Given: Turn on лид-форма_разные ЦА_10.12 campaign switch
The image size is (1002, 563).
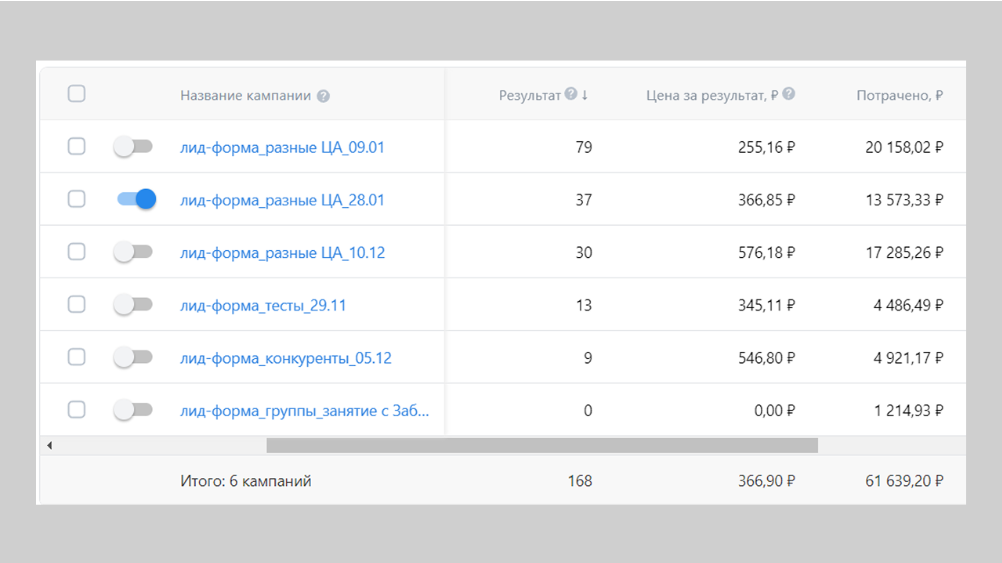Looking at the screenshot, I should pos(133,252).
